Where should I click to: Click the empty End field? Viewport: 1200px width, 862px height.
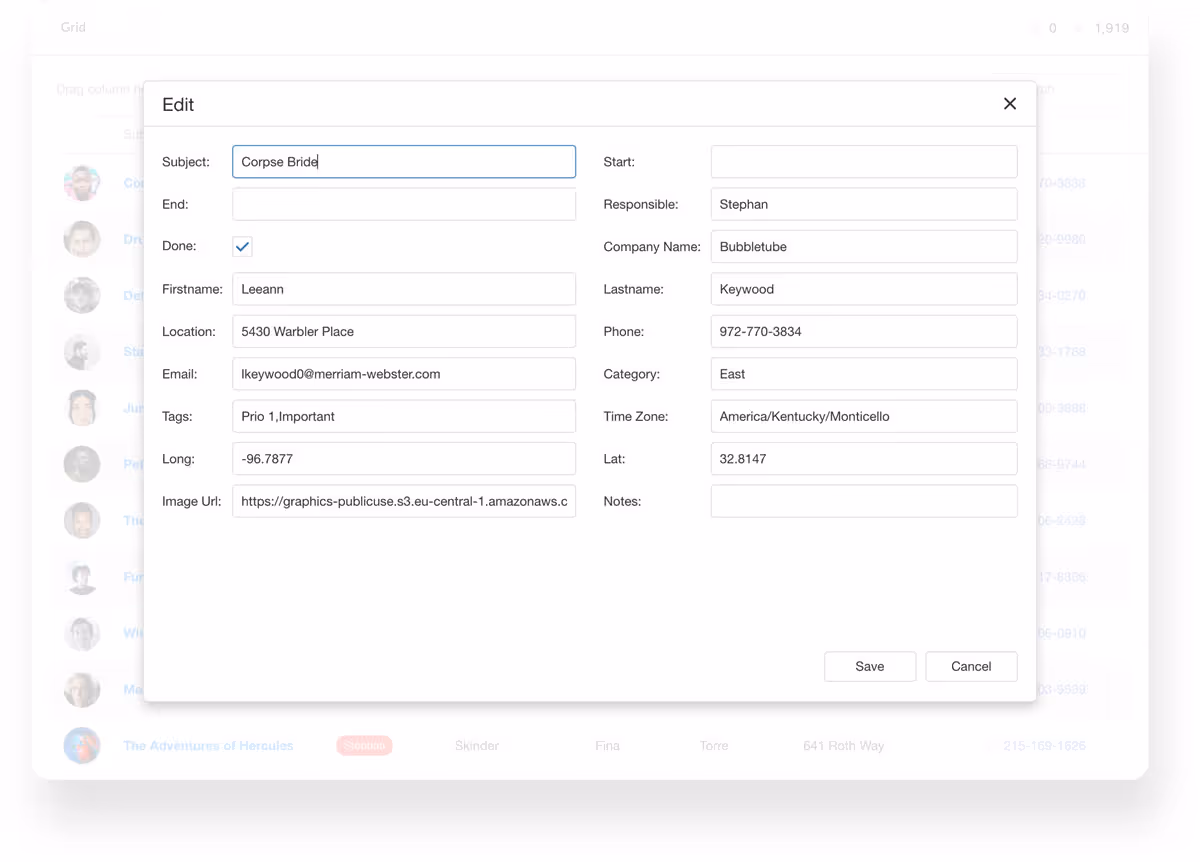point(404,204)
